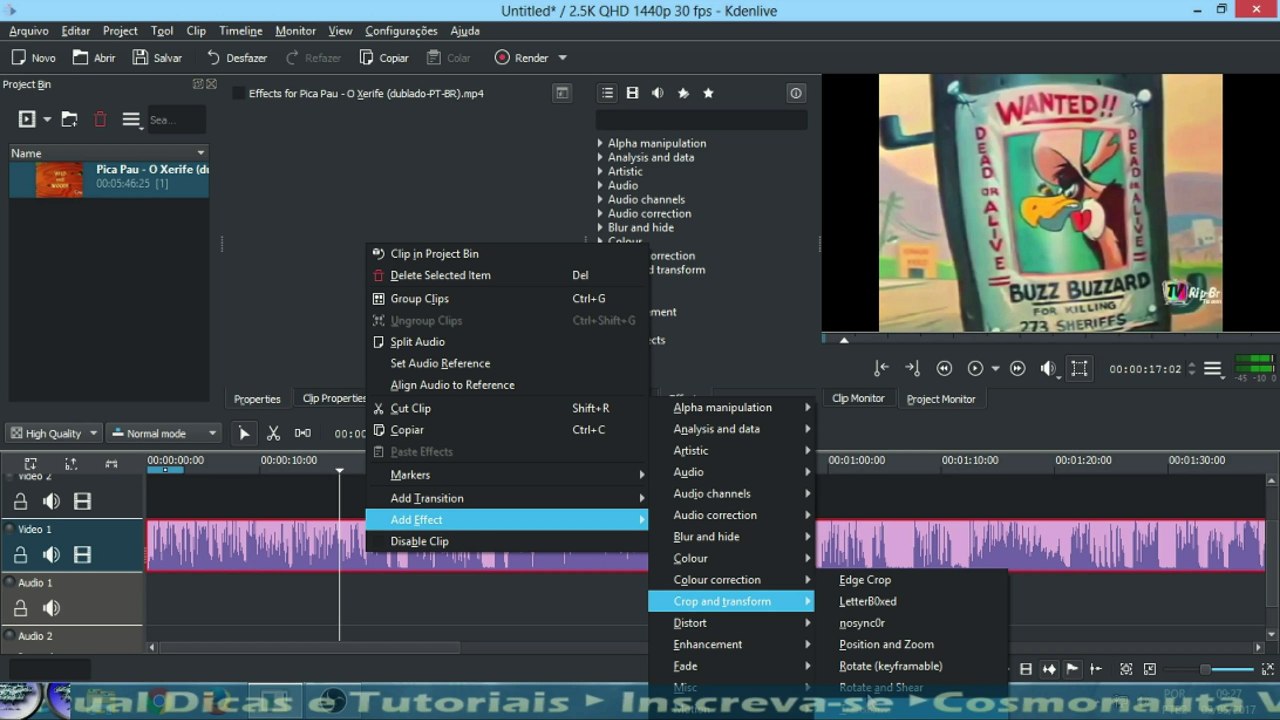Fast forward playback in the project monitor
The height and width of the screenshot is (720, 1280).
click(1018, 368)
